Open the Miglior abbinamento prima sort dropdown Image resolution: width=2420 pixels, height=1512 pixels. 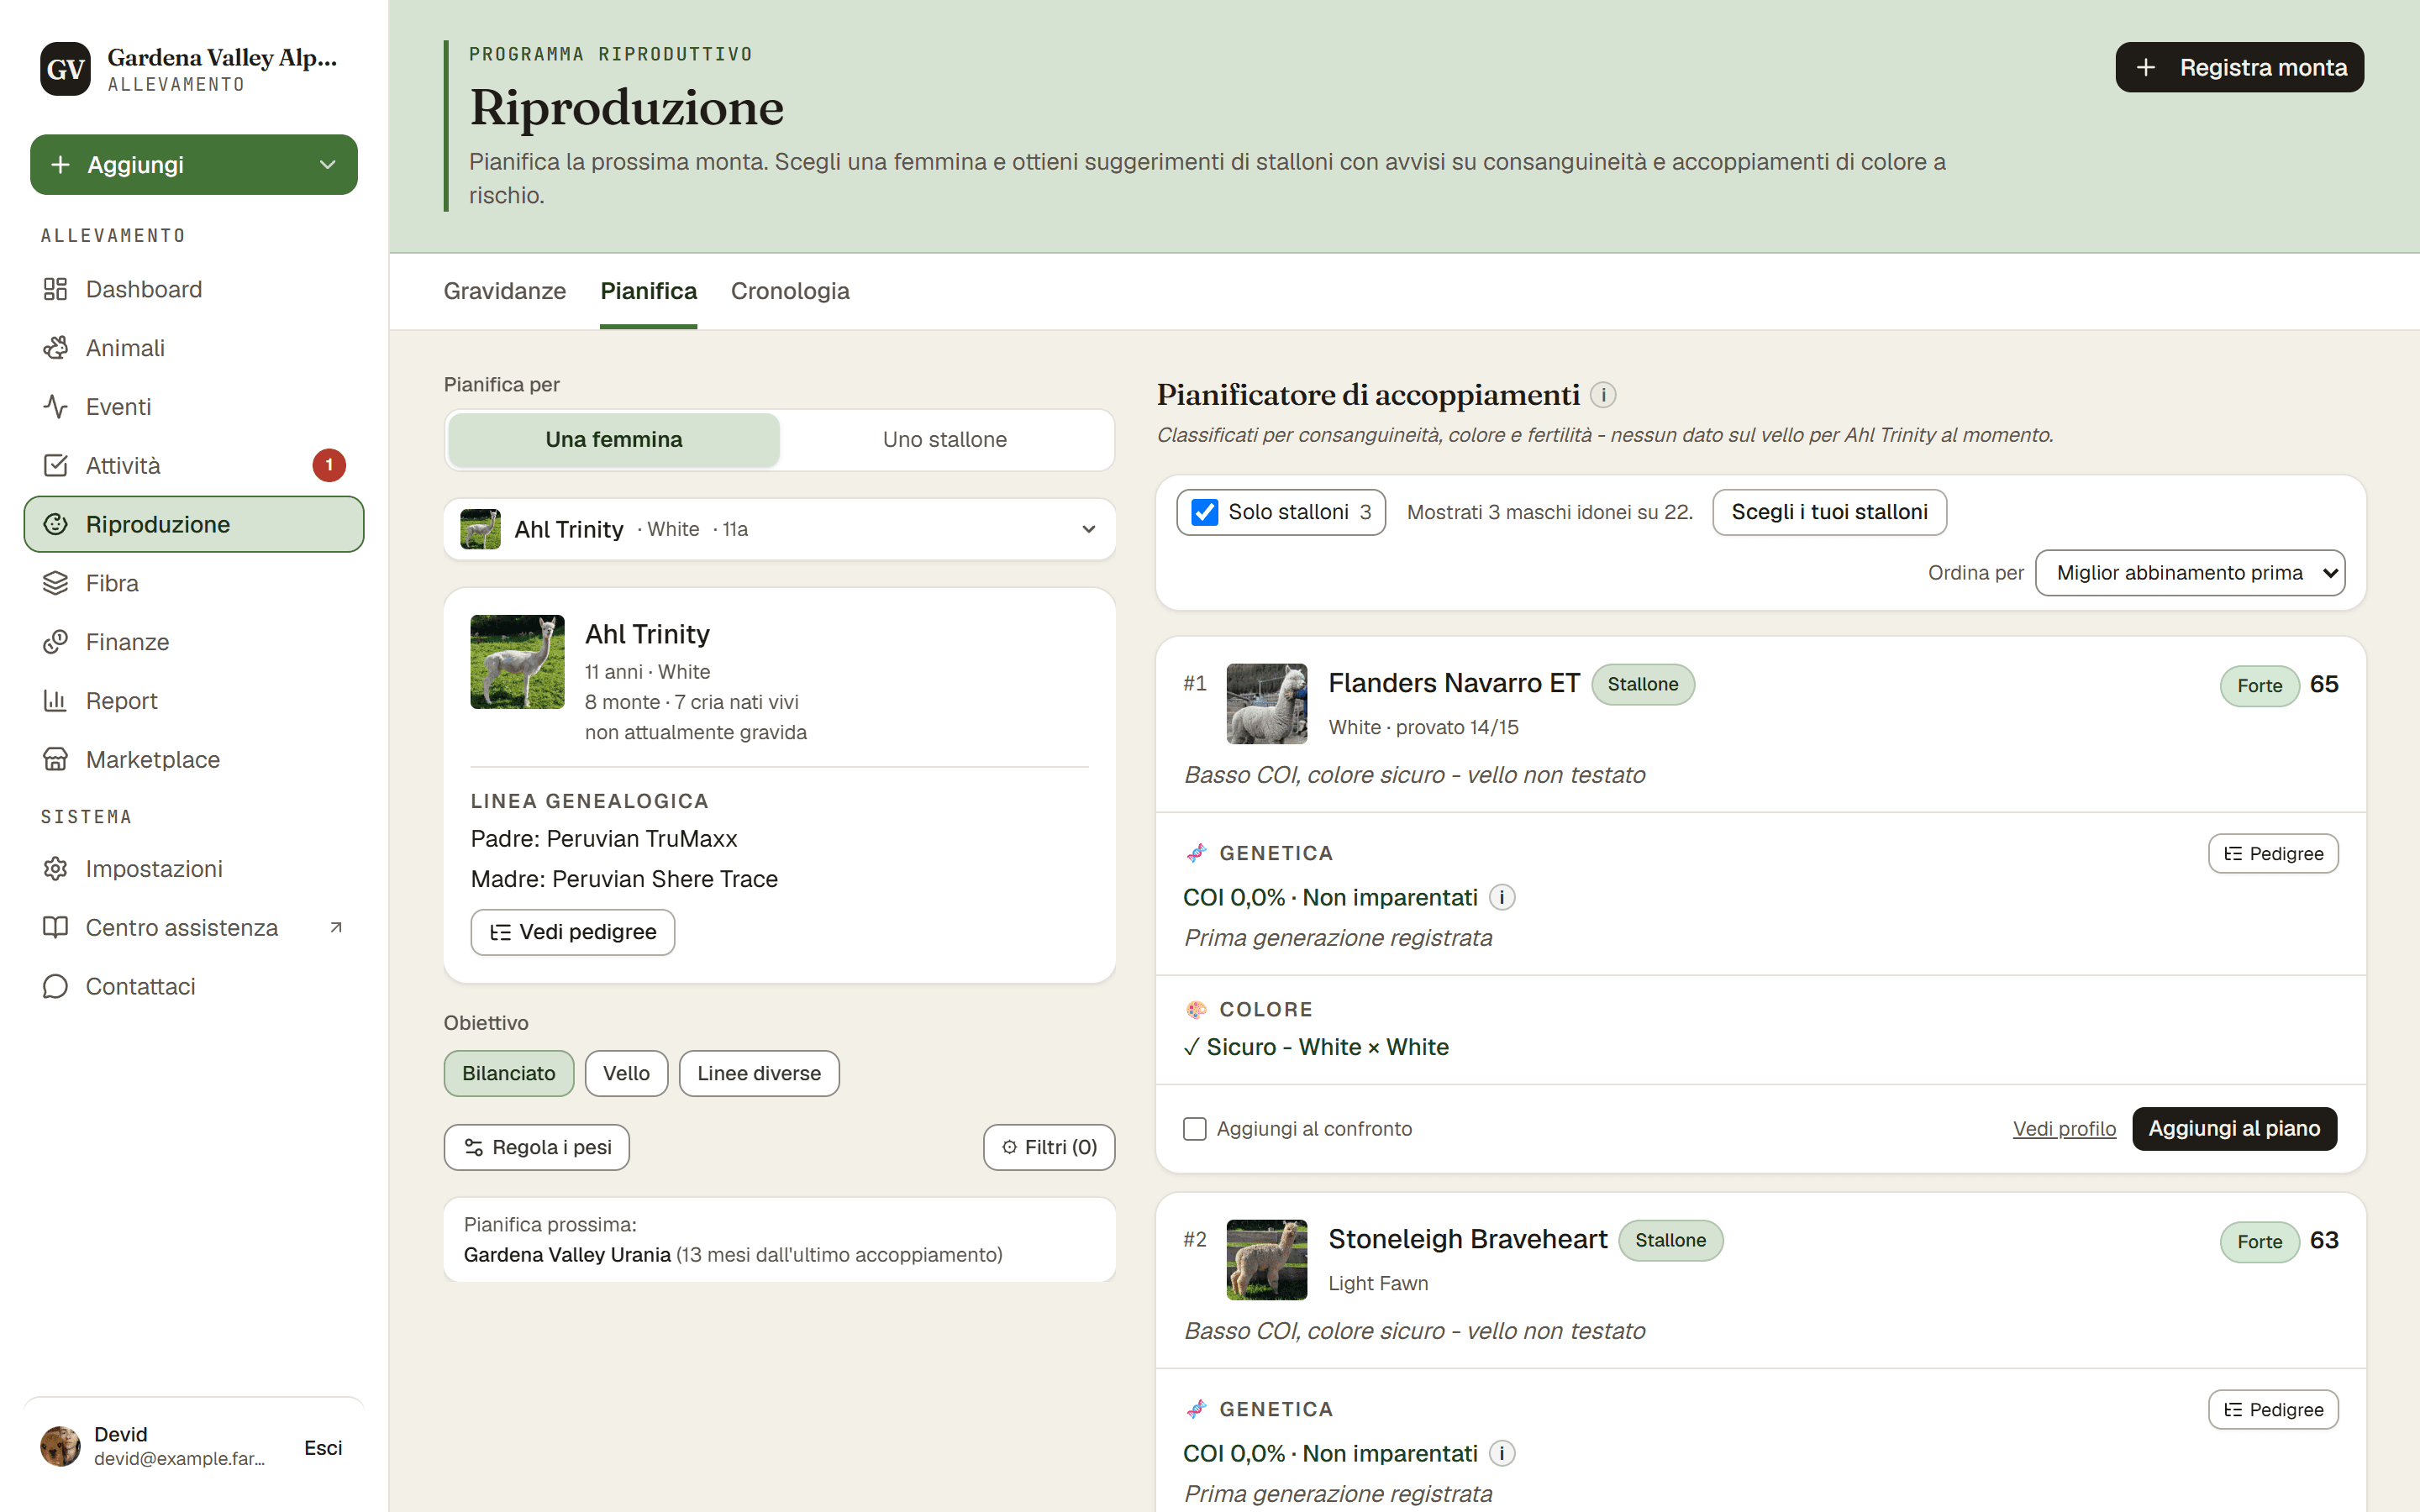[2190, 573]
